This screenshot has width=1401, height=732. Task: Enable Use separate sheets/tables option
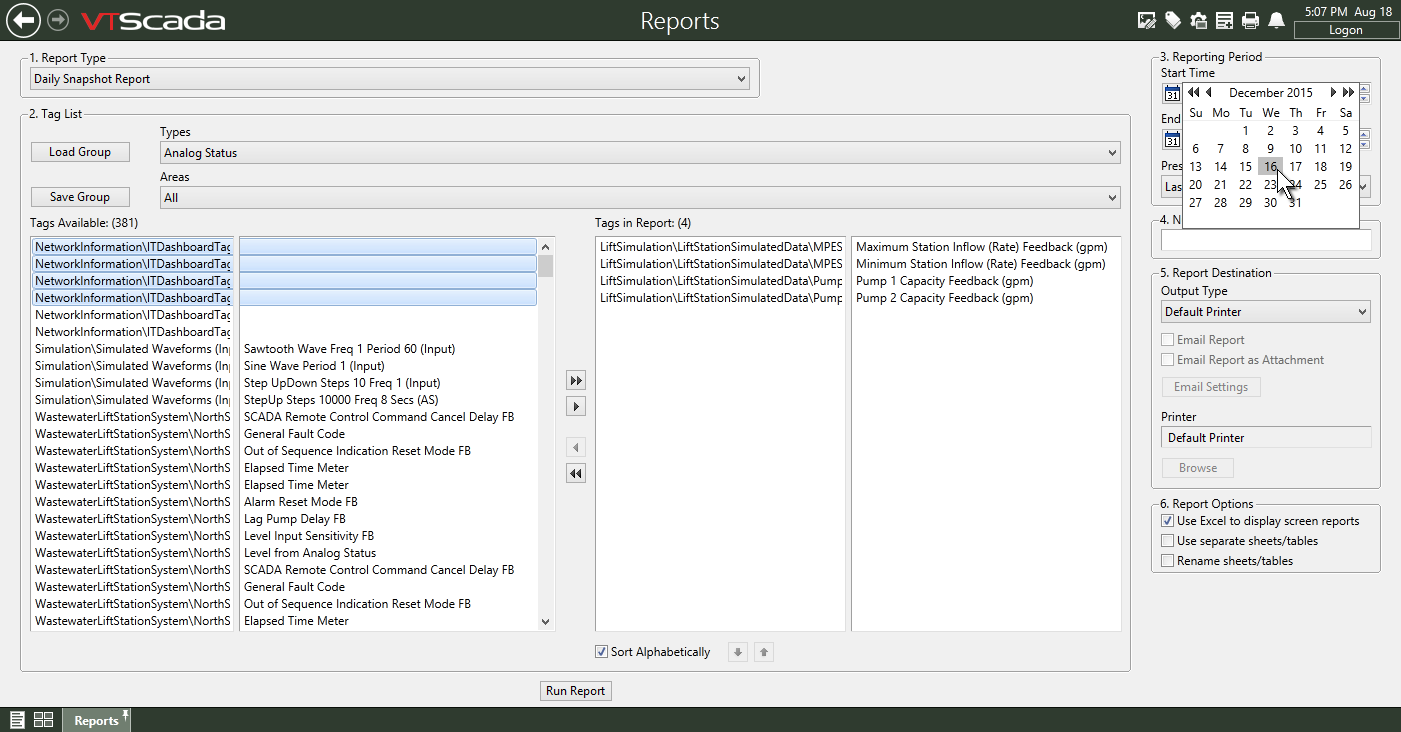[1167, 541]
